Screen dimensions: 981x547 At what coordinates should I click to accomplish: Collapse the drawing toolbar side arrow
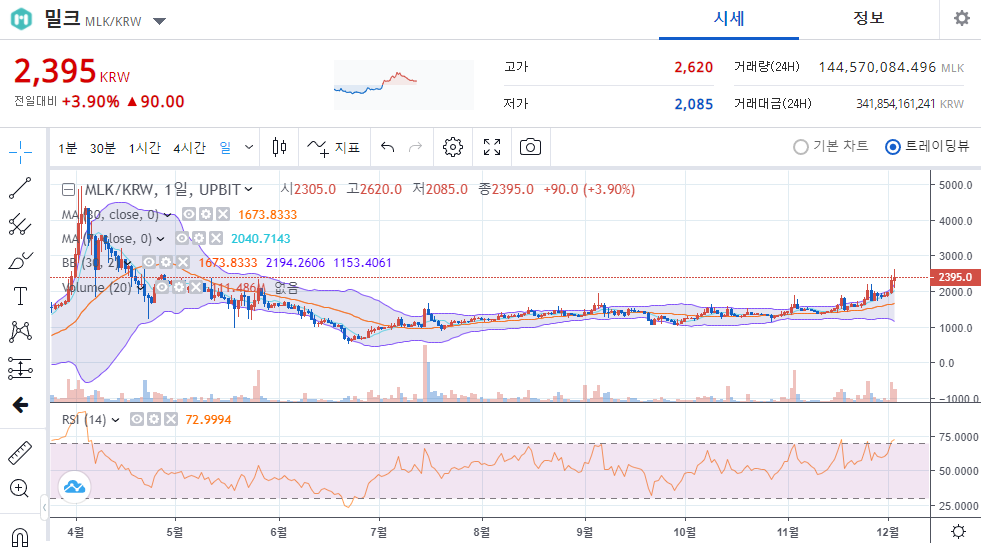[44, 507]
